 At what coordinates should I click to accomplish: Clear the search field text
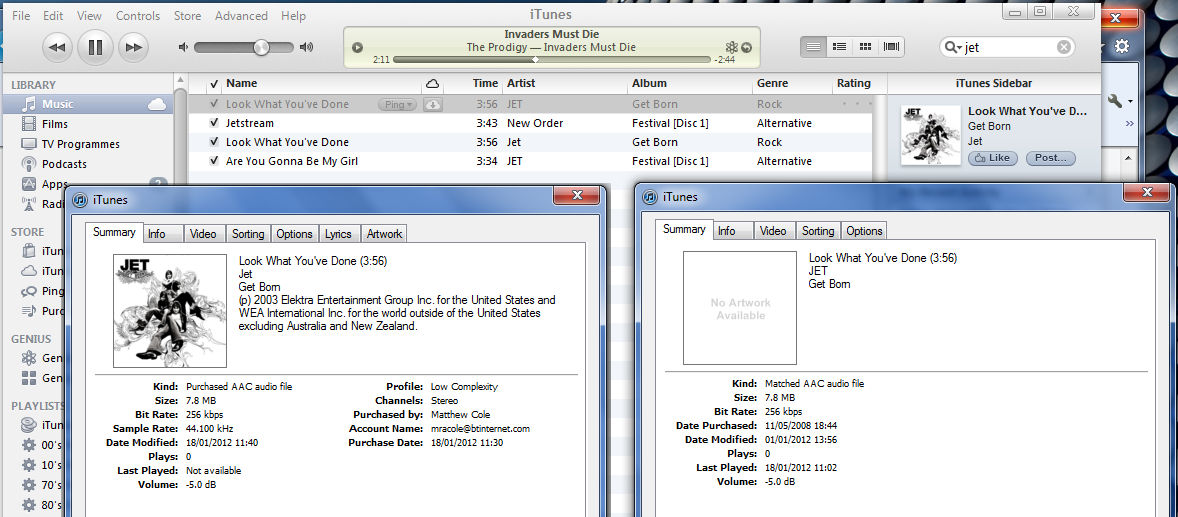(1064, 47)
